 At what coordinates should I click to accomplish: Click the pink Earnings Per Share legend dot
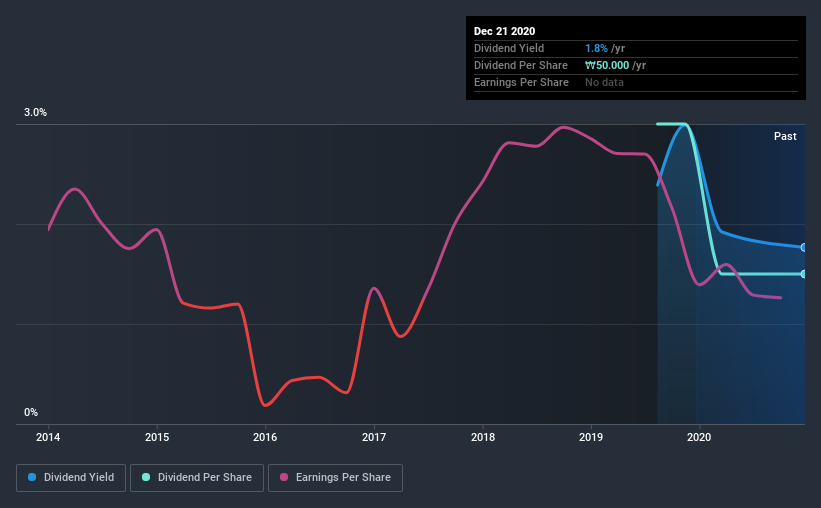click(x=284, y=477)
